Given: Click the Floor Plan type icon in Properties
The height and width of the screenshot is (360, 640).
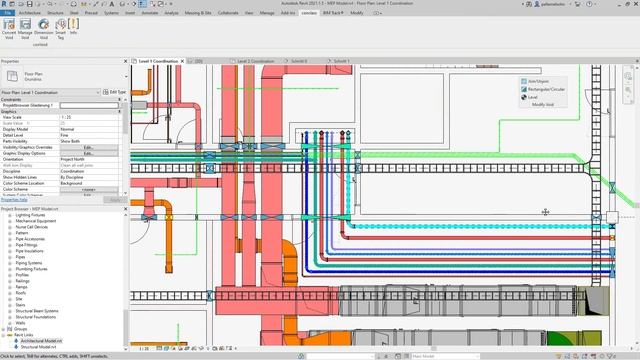Looking at the screenshot, I should coord(12,76).
